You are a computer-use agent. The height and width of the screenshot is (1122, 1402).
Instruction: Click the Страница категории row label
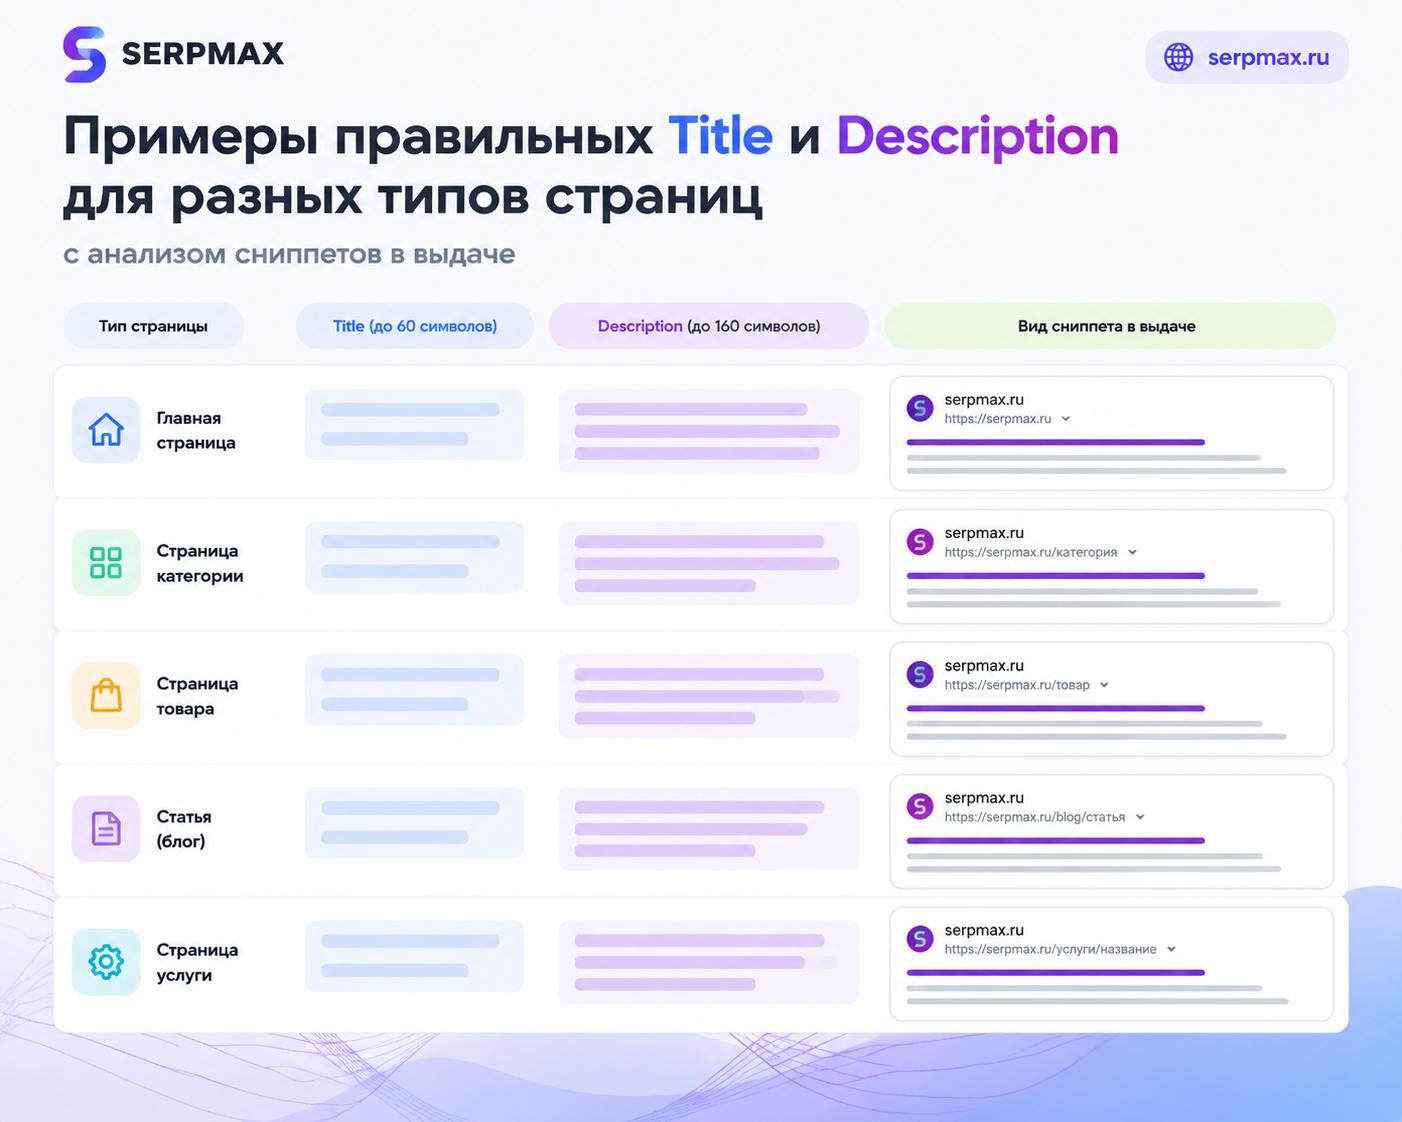point(200,563)
